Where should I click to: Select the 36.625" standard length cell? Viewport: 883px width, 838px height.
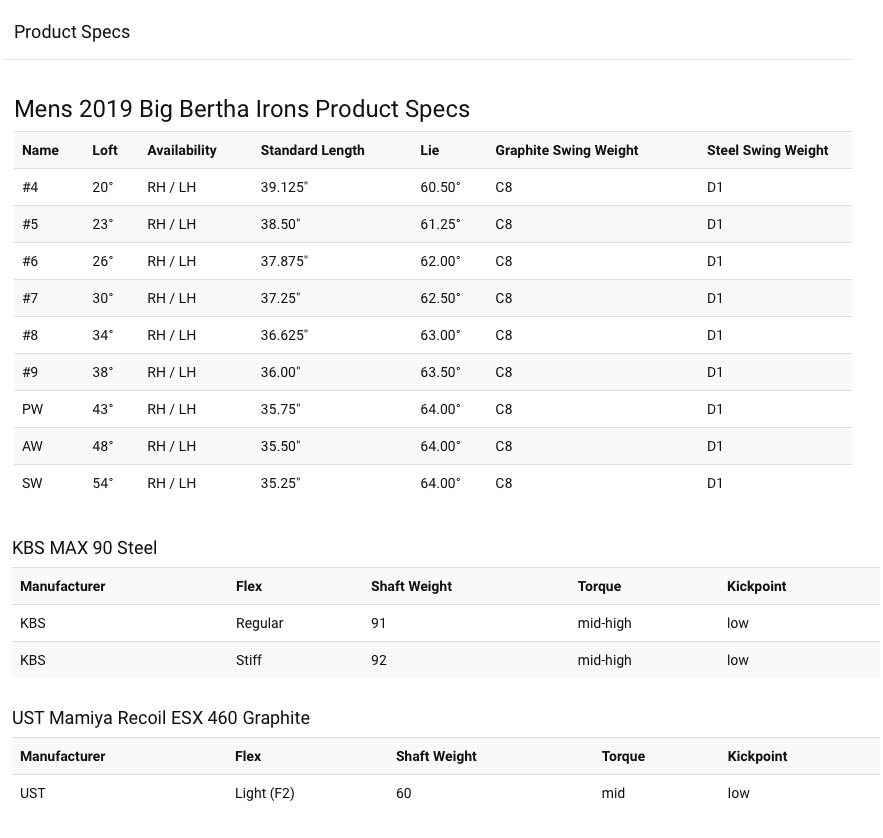[x=284, y=335]
